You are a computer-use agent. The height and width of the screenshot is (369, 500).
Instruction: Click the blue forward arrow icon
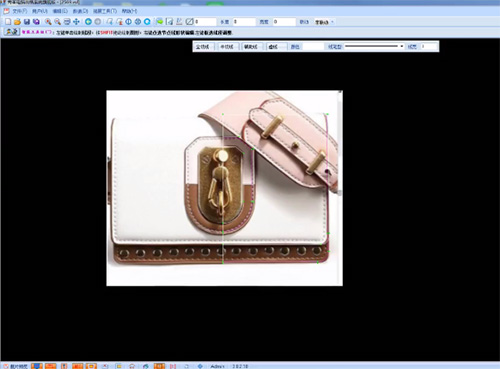tap(88, 22)
